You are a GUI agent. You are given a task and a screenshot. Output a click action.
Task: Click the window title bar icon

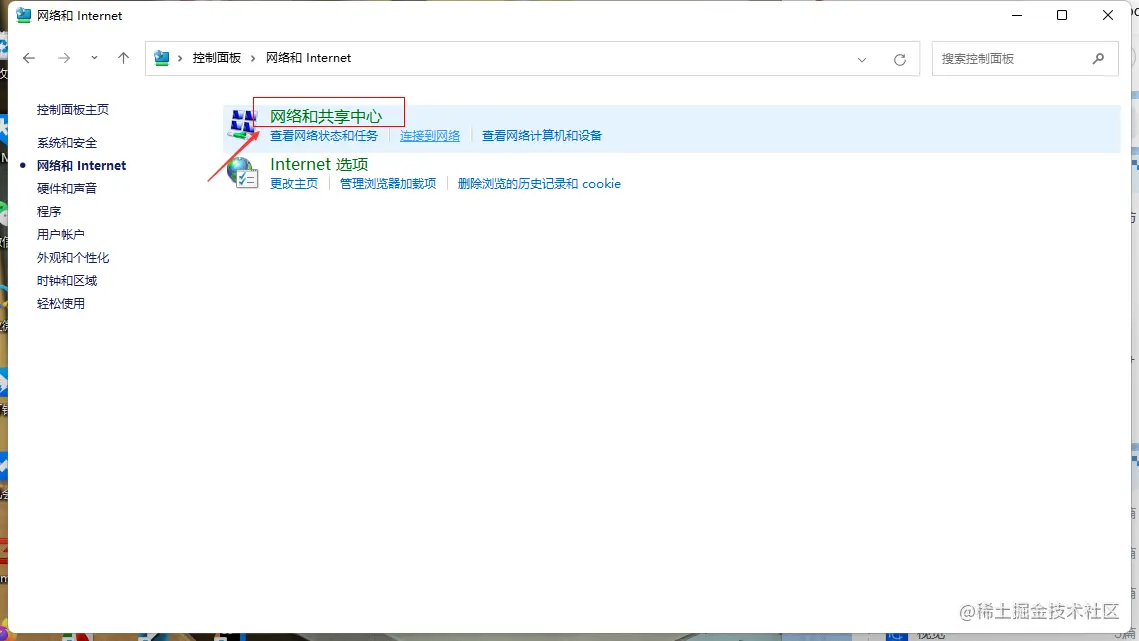point(24,15)
